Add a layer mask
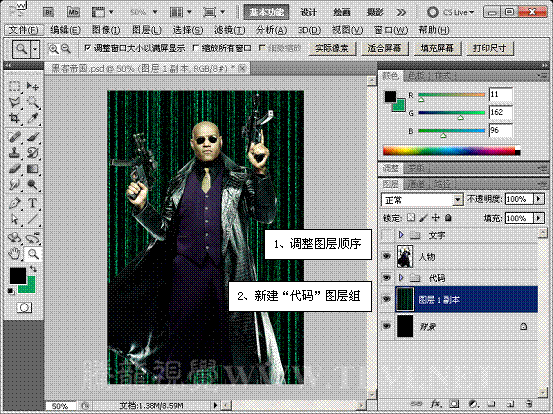This screenshot has height=414, width=553. [455, 404]
